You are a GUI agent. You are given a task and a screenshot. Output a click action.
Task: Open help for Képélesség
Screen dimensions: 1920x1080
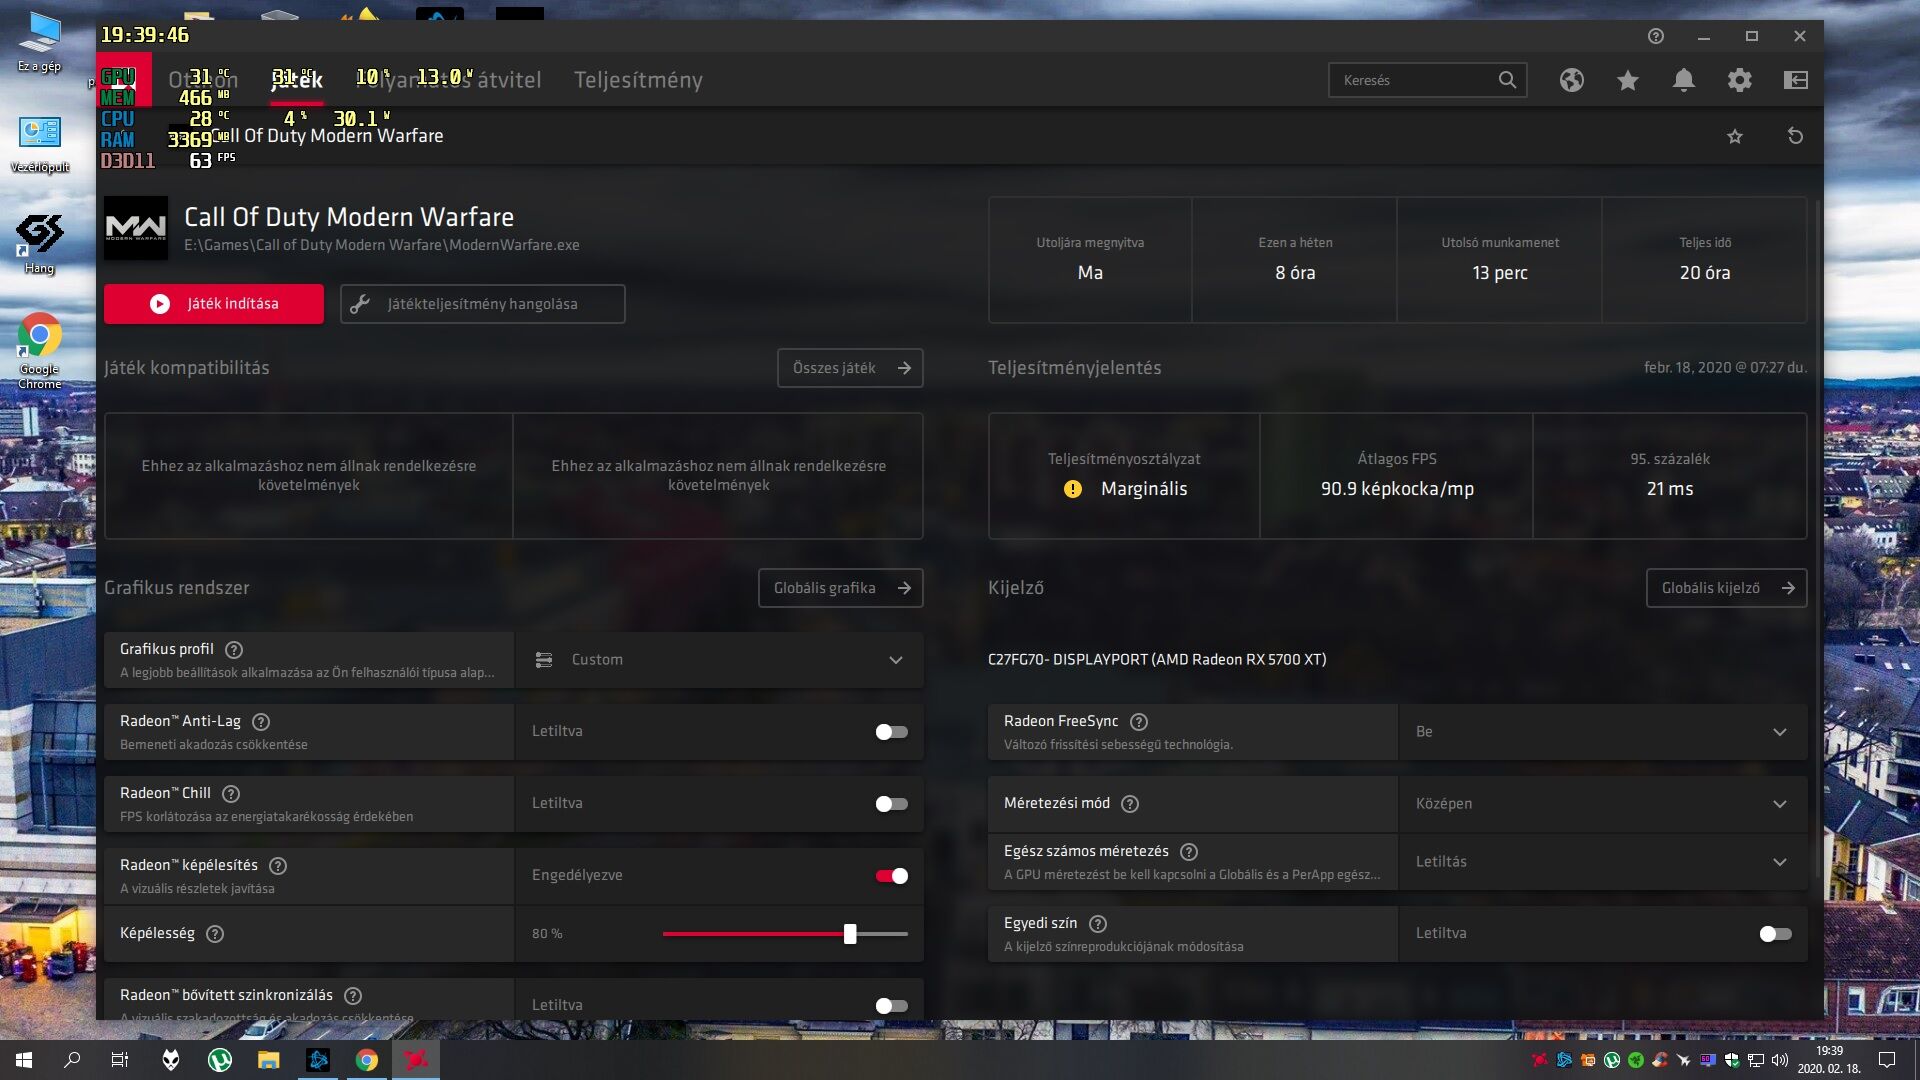tap(215, 934)
